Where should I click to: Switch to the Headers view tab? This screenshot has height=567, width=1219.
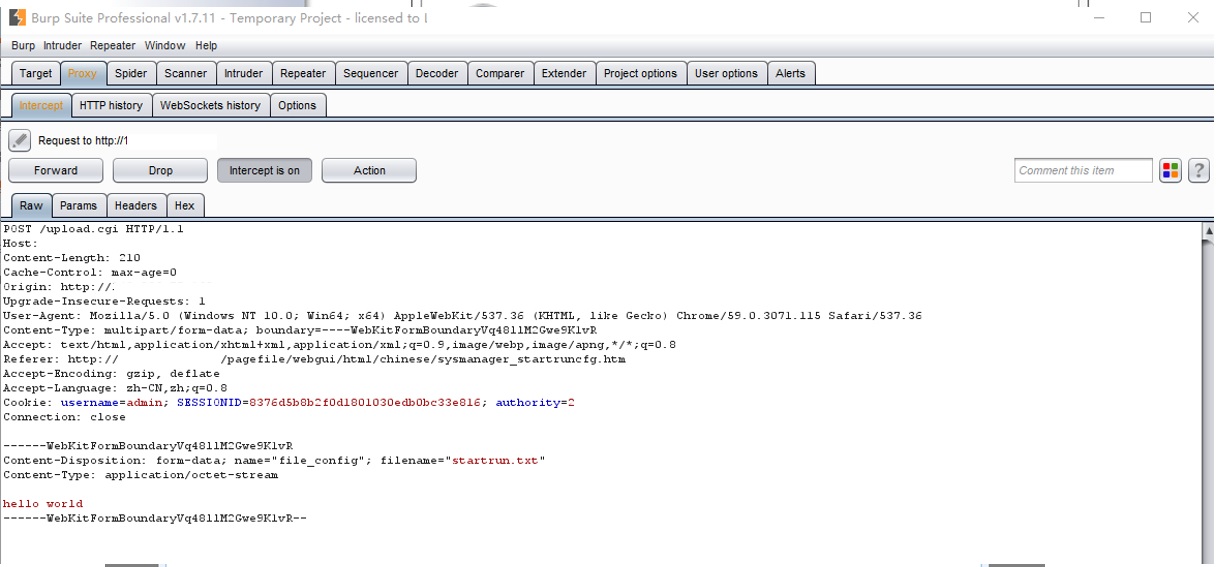135,206
